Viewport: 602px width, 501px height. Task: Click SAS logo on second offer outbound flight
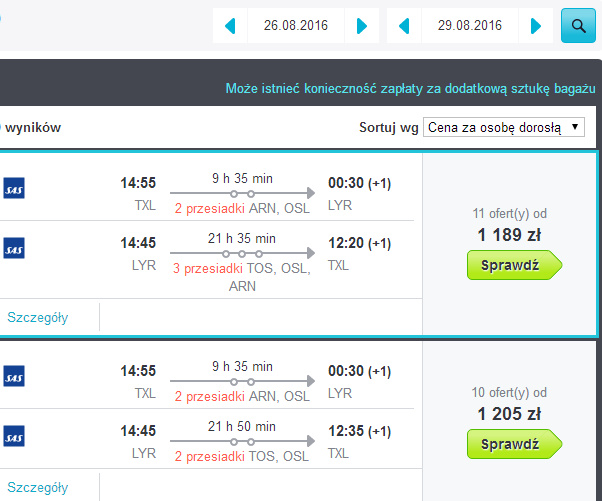pos(14,376)
